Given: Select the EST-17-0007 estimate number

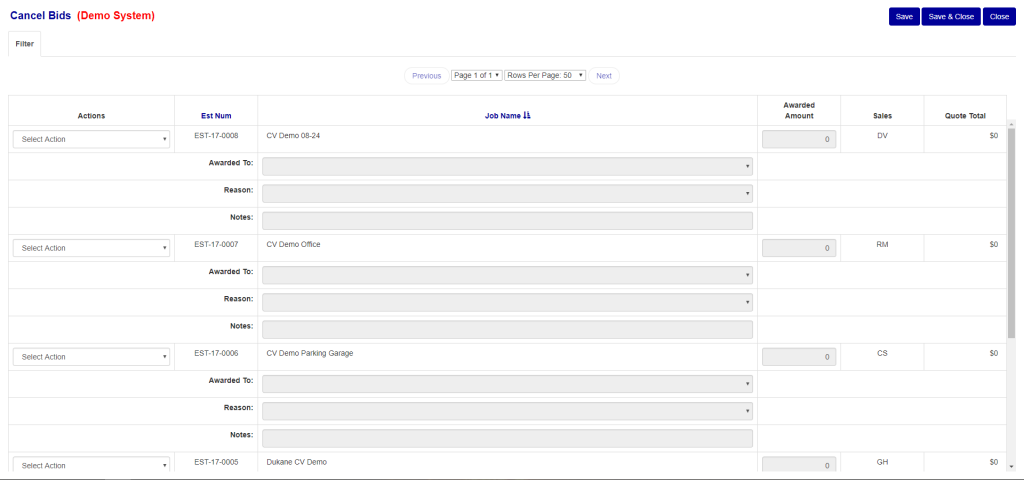Looking at the screenshot, I should click(x=216, y=244).
